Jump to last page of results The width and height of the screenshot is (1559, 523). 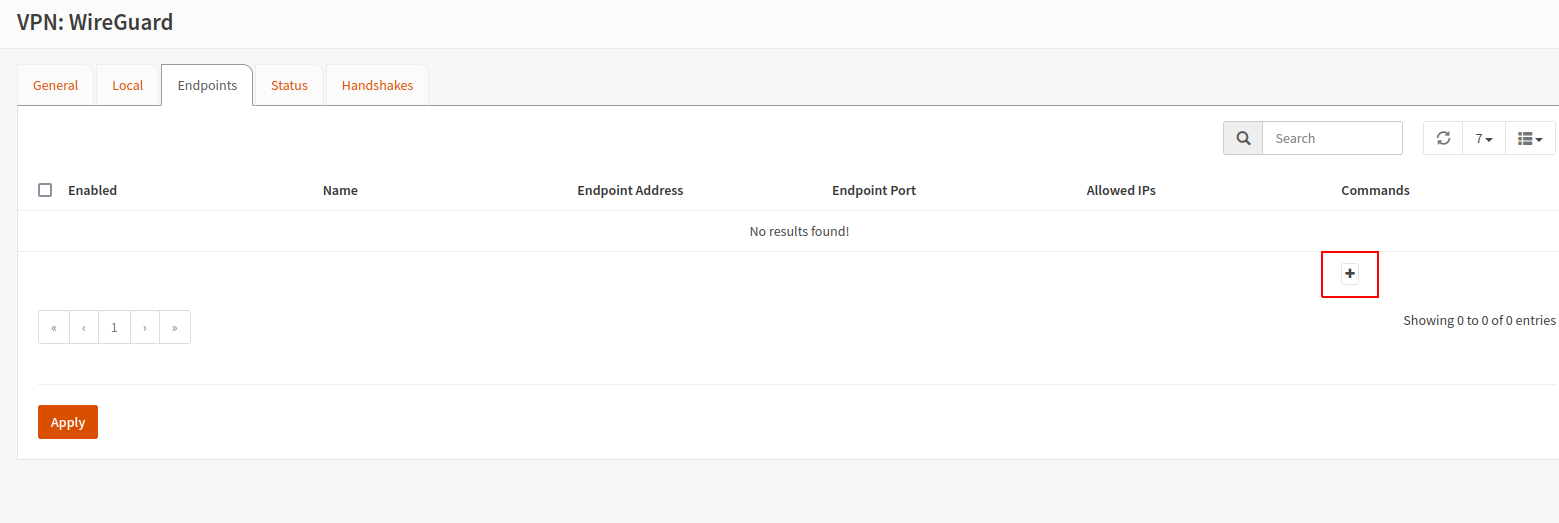tap(175, 327)
